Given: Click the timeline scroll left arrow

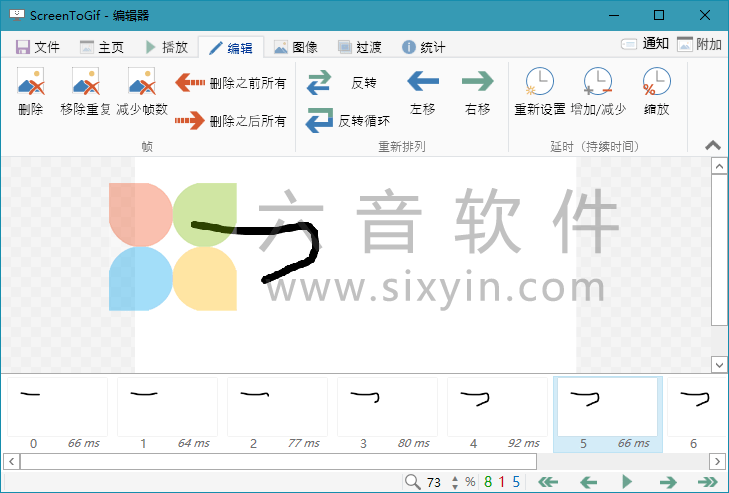Looking at the screenshot, I should click(12, 462).
